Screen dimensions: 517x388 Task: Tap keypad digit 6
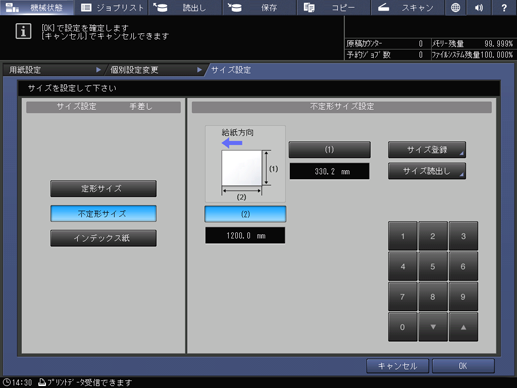[x=463, y=266]
